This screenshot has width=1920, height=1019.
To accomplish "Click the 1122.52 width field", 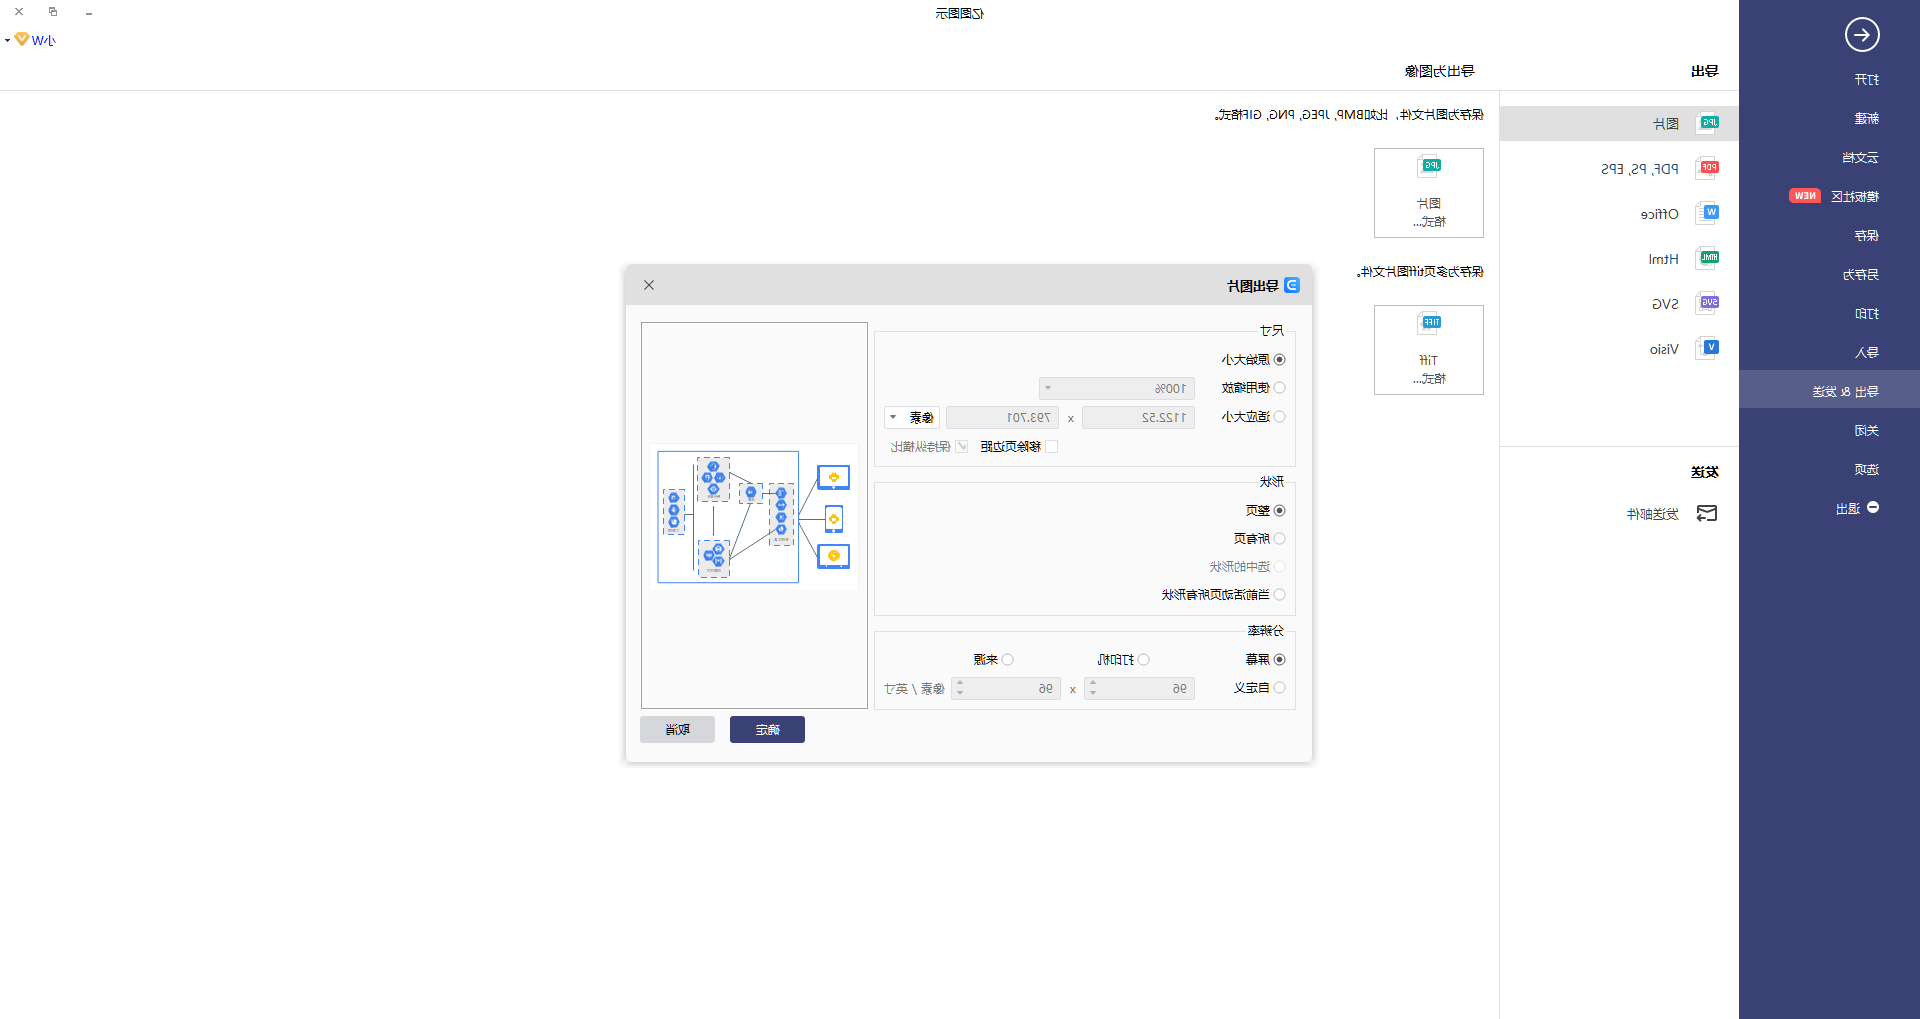I will pos(1138,417).
